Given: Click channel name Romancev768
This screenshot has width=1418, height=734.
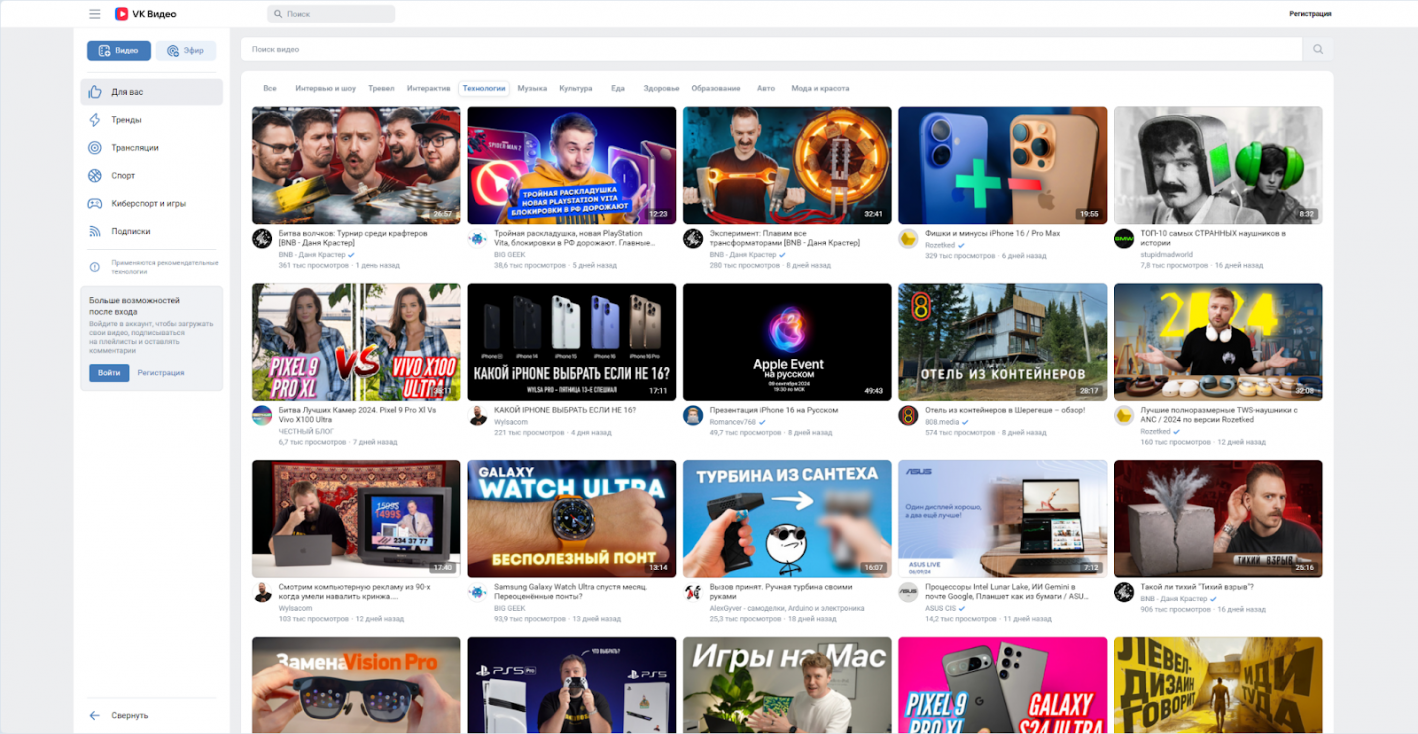Looking at the screenshot, I should coord(734,422).
